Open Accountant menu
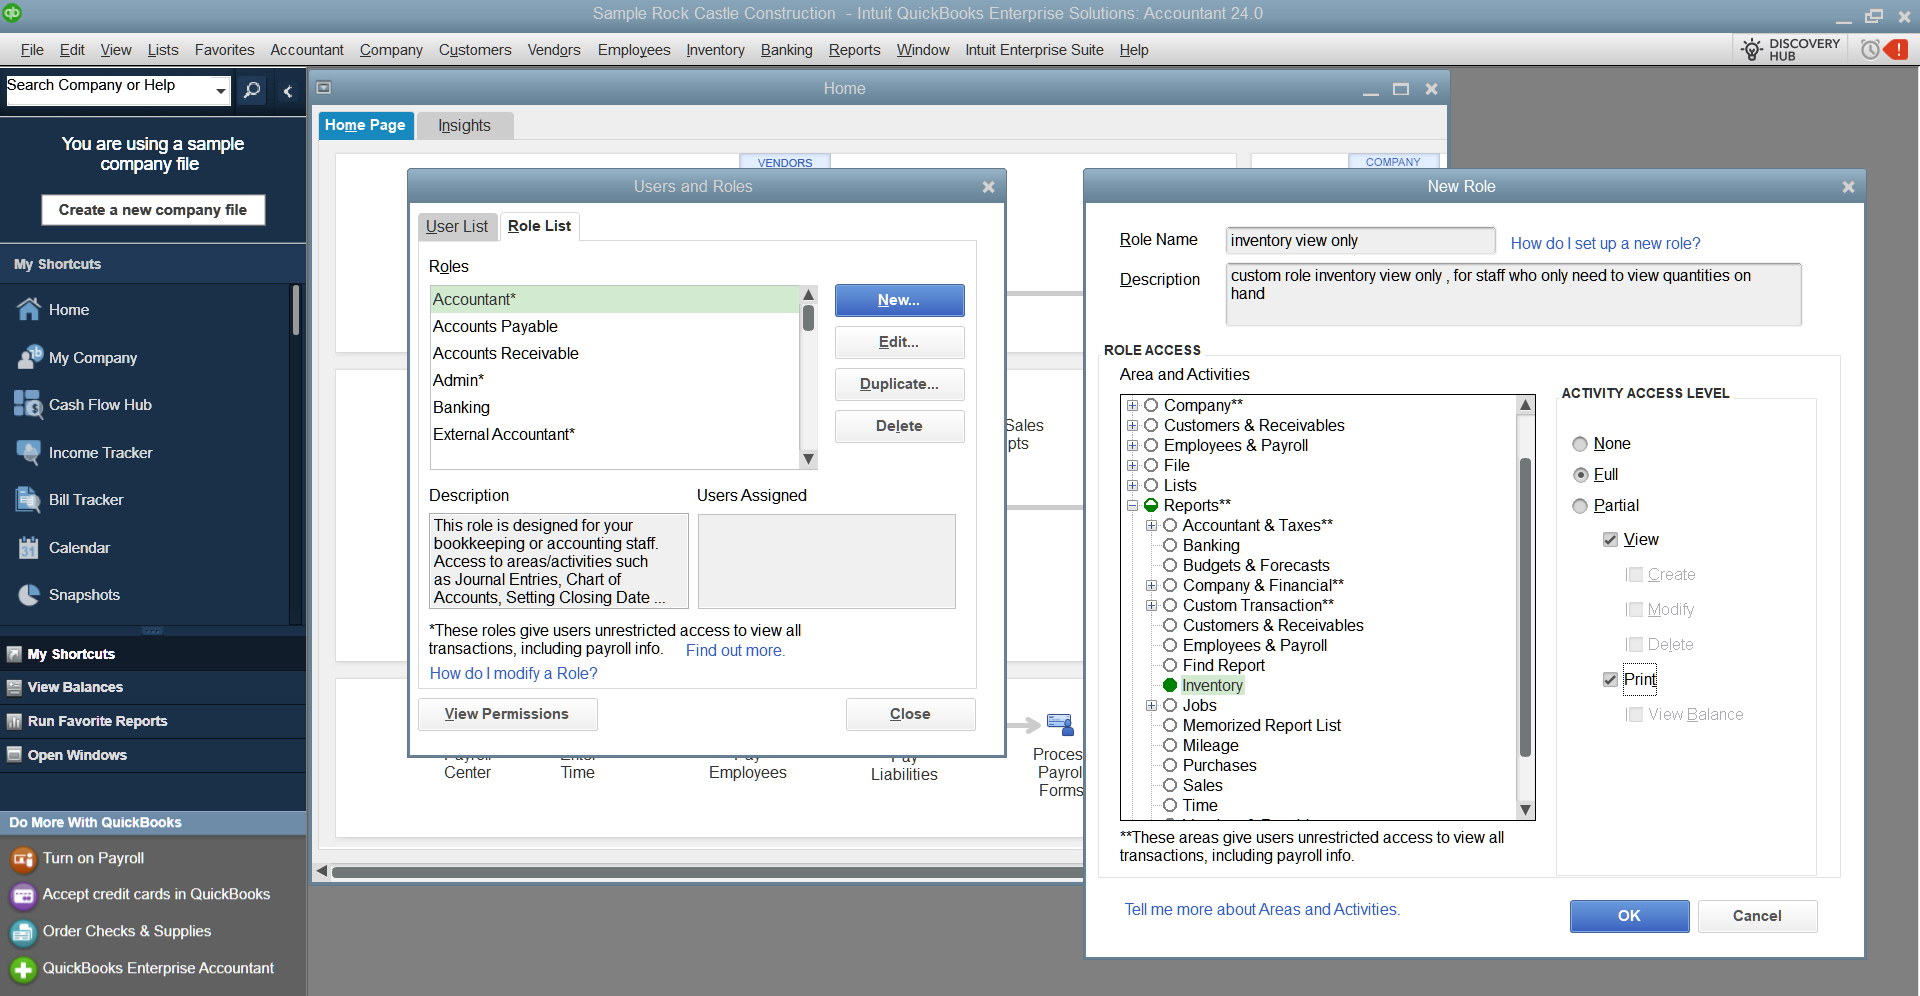1920x996 pixels. (x=307, y=50)
